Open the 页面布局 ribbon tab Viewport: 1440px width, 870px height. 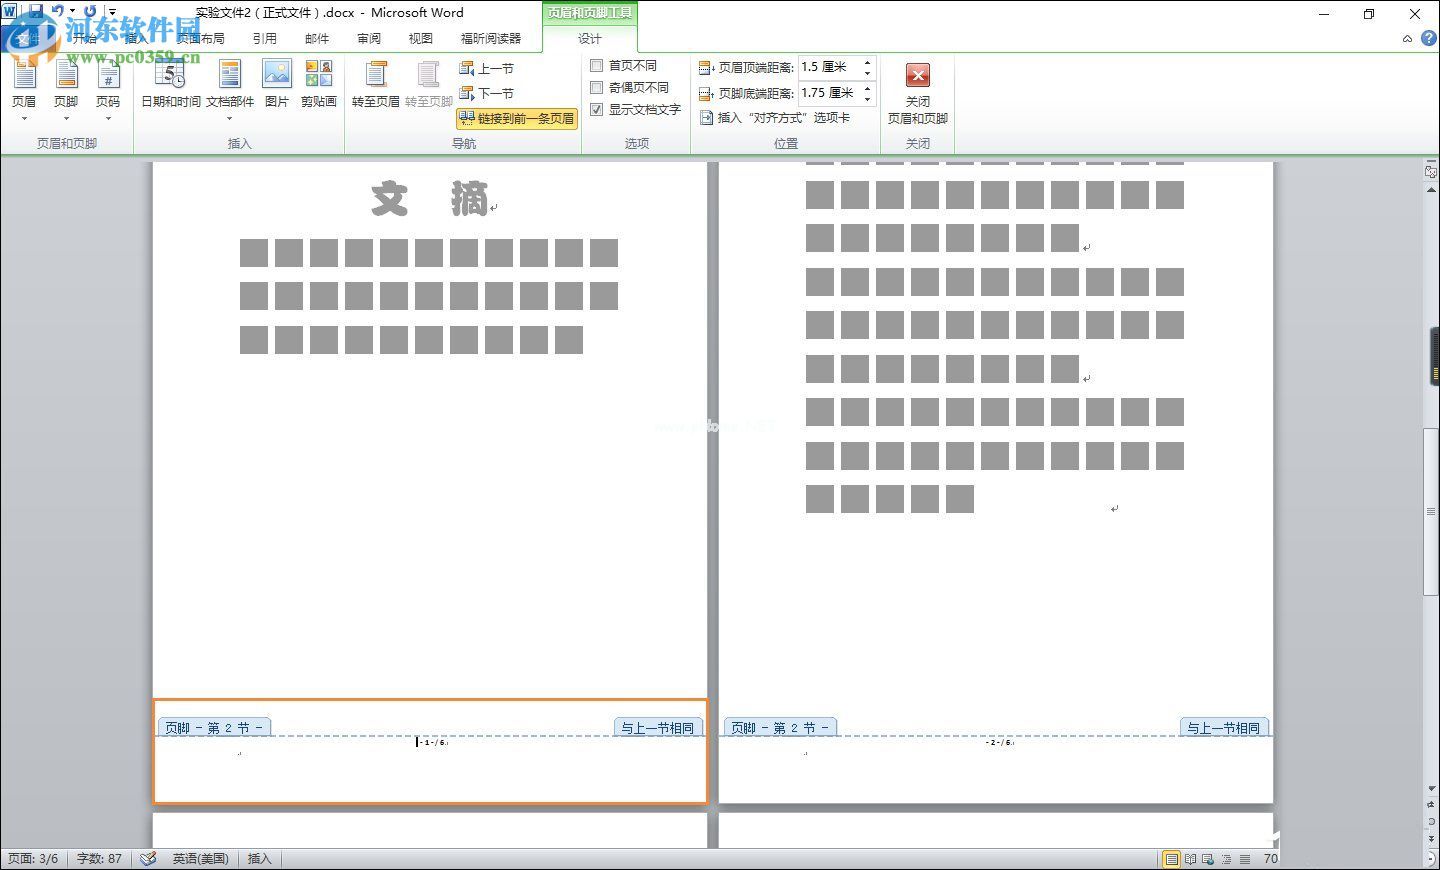coord(201,38)
